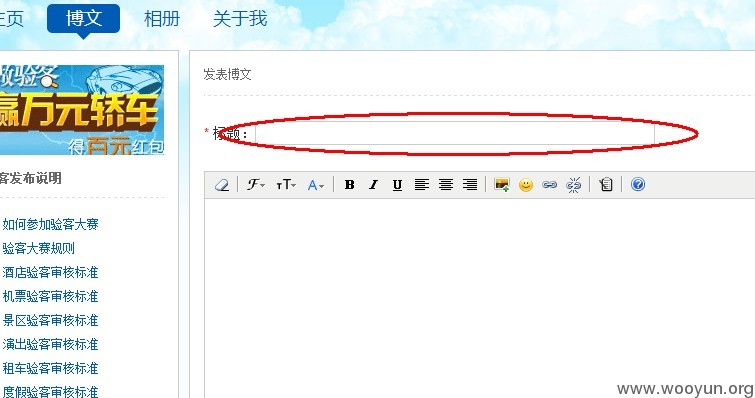Image resolution: width=755 pixels, height=398 pixels.
Task: Open 机票验客审核标准 link
Action: (51, 296)
